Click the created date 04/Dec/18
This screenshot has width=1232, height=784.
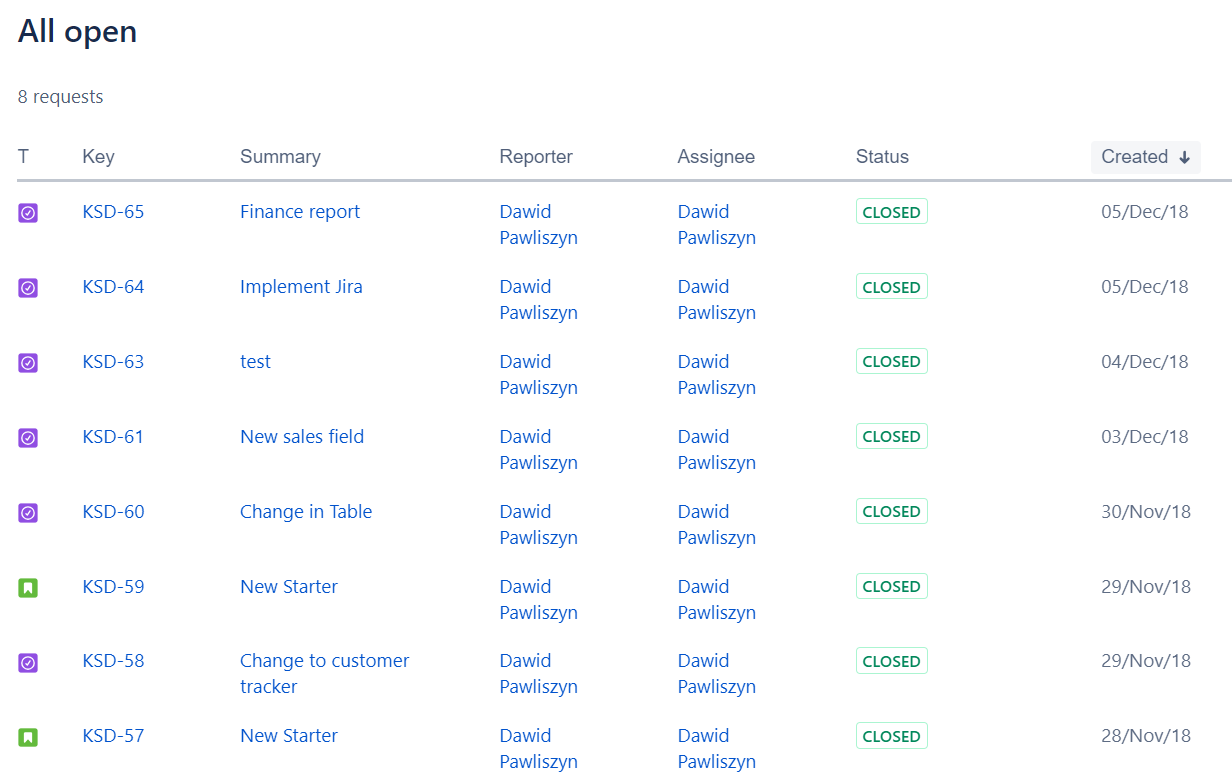pyautogui.click(x=1145, y=362)
